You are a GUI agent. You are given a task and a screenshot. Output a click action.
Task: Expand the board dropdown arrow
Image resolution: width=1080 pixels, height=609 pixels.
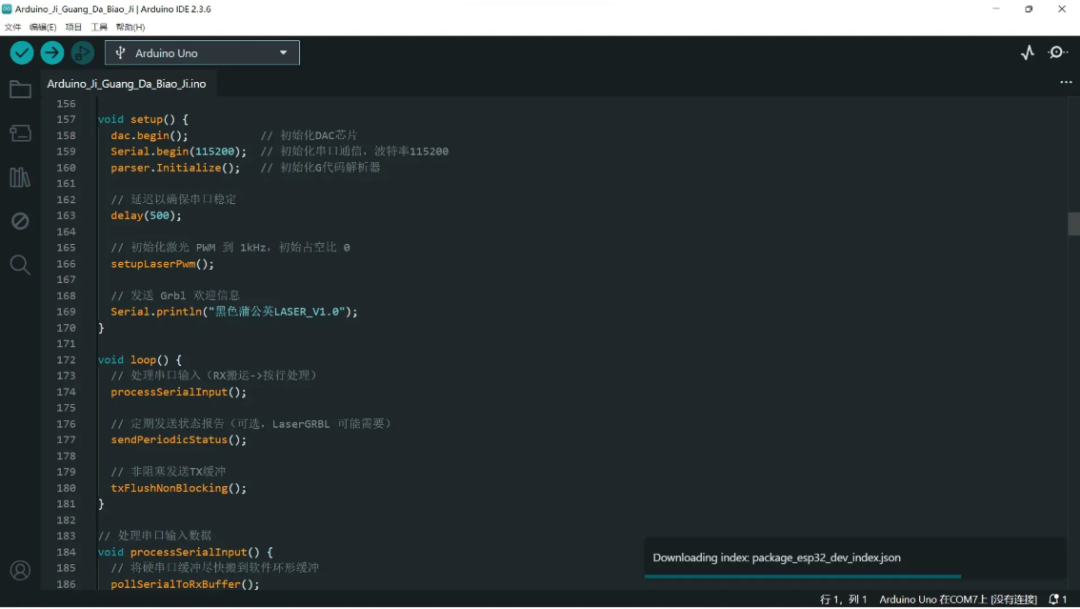click(283, 52)
